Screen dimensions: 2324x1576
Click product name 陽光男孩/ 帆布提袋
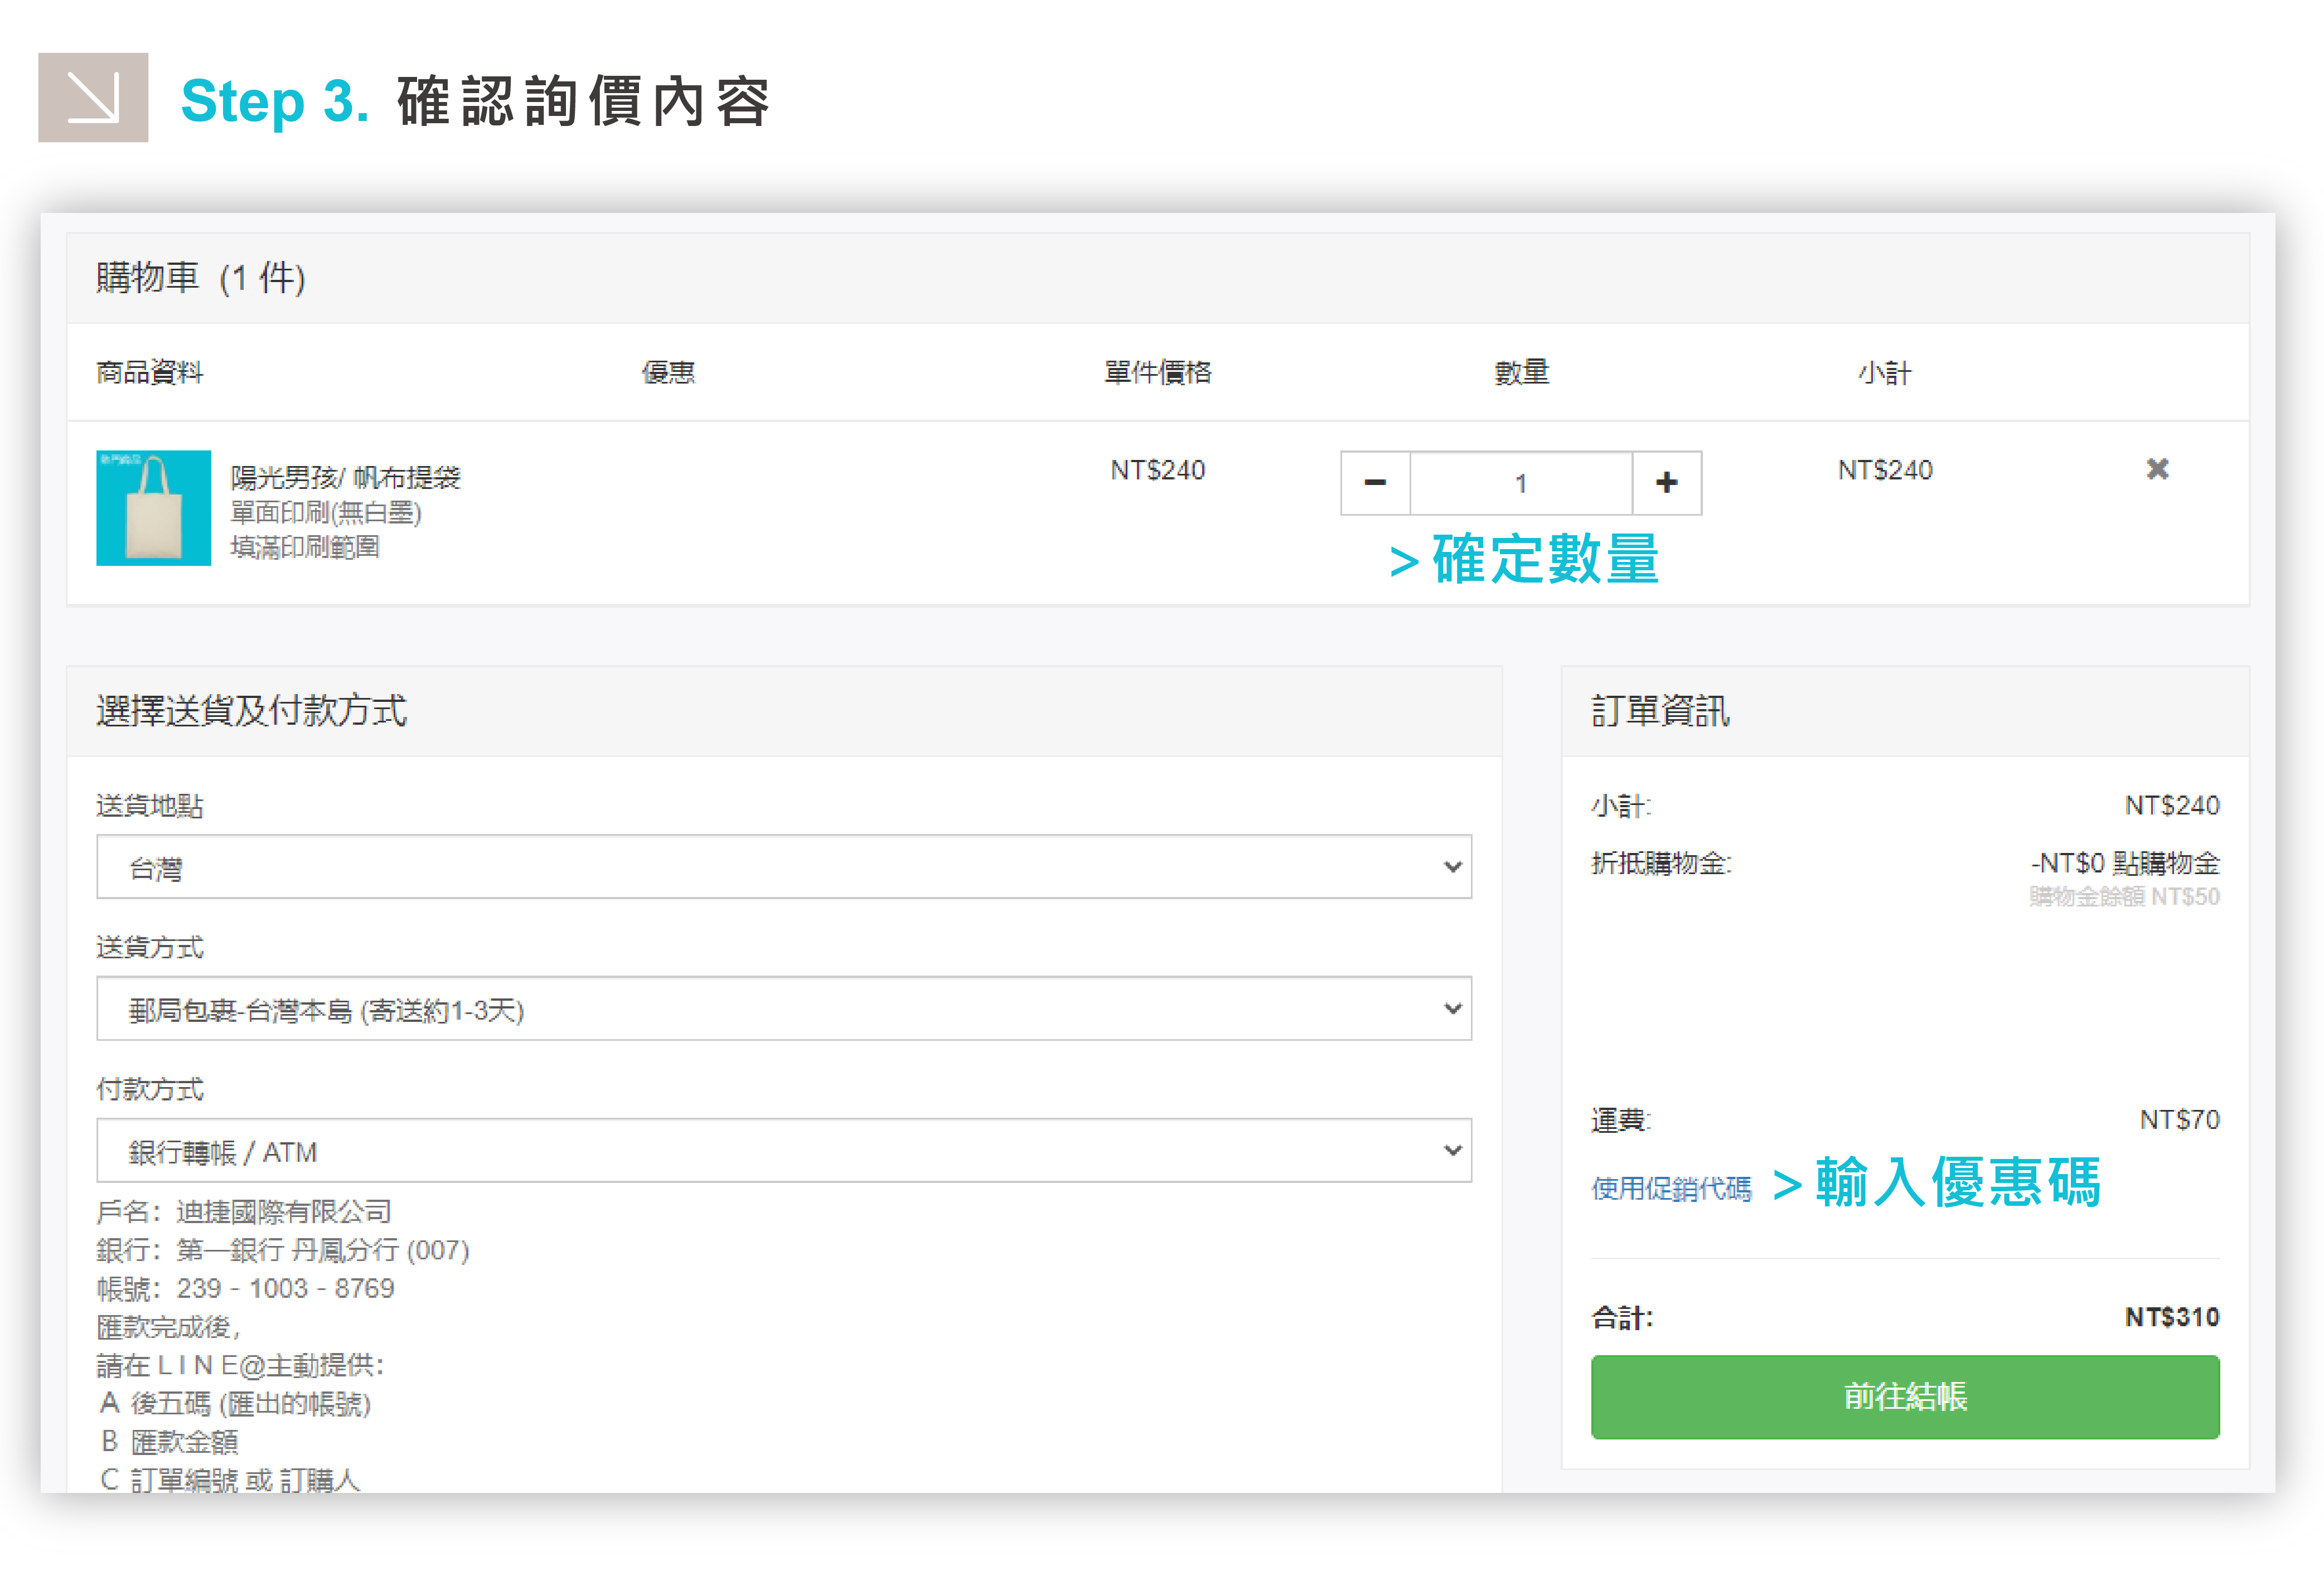(x=345, y=478)
